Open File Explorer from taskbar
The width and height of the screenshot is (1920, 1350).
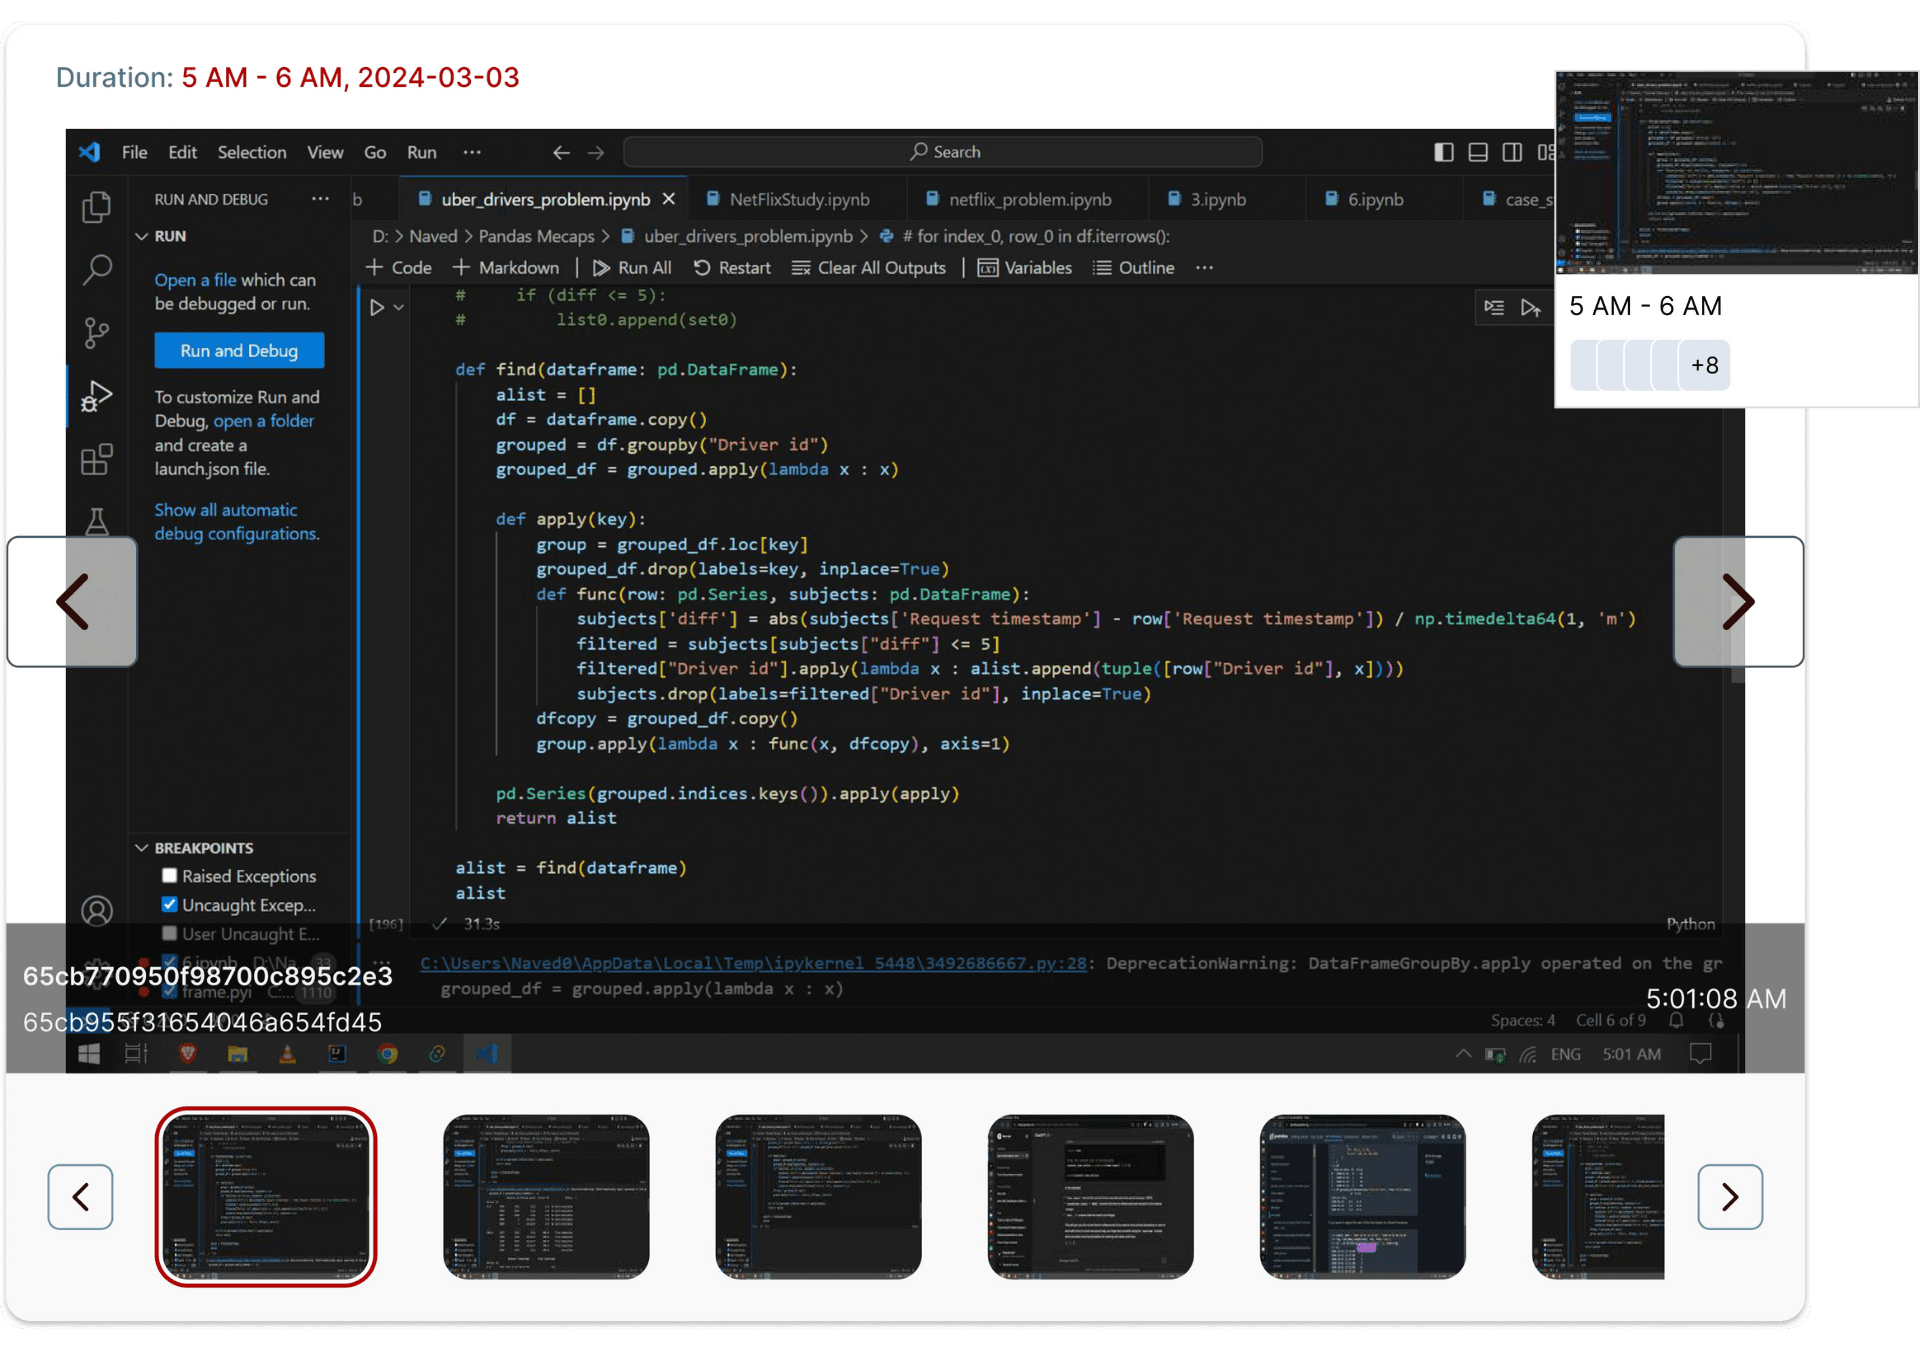pyautogui.click(x=237, y=1053)
